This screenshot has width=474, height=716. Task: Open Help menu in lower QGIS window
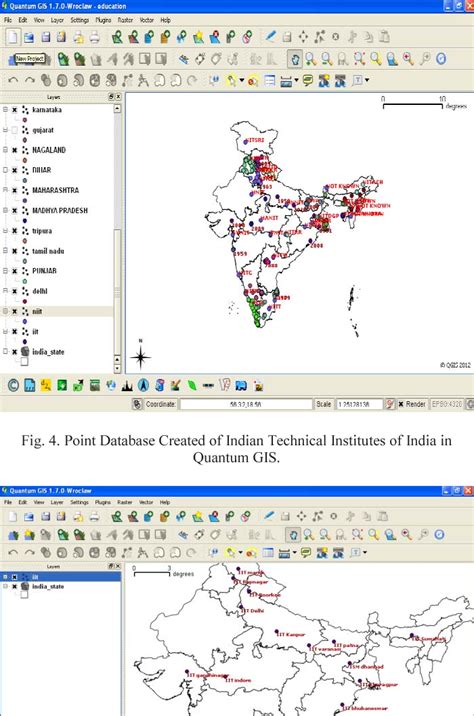click(164, 502)
